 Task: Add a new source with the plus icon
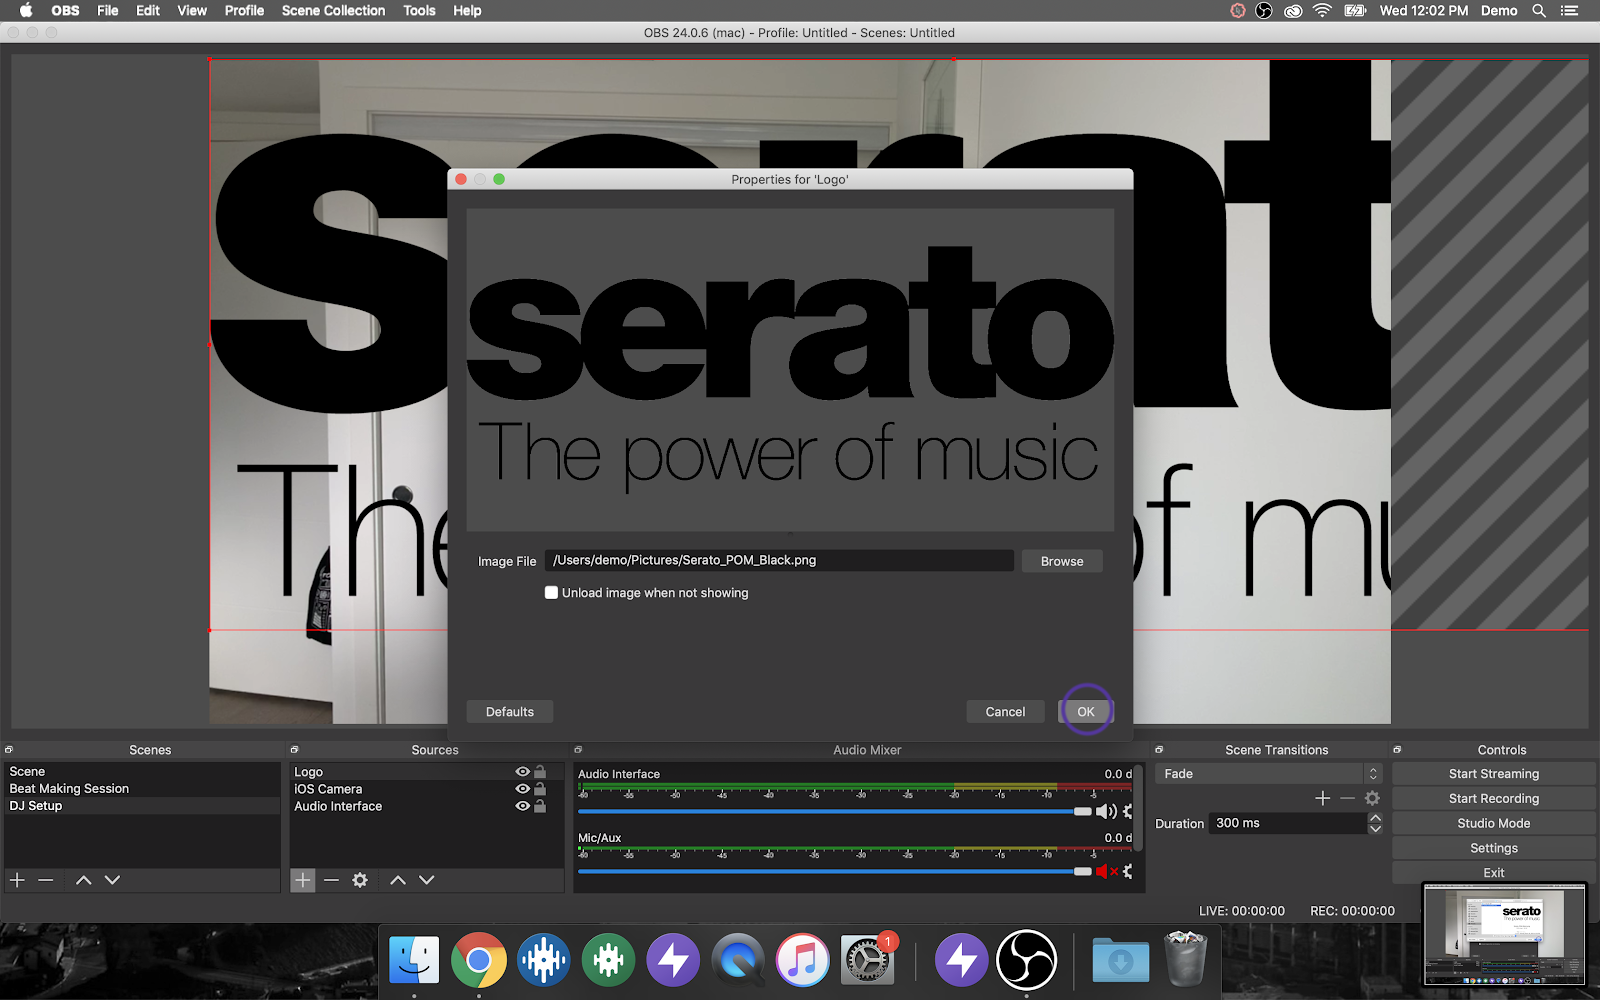click(303, 880)
